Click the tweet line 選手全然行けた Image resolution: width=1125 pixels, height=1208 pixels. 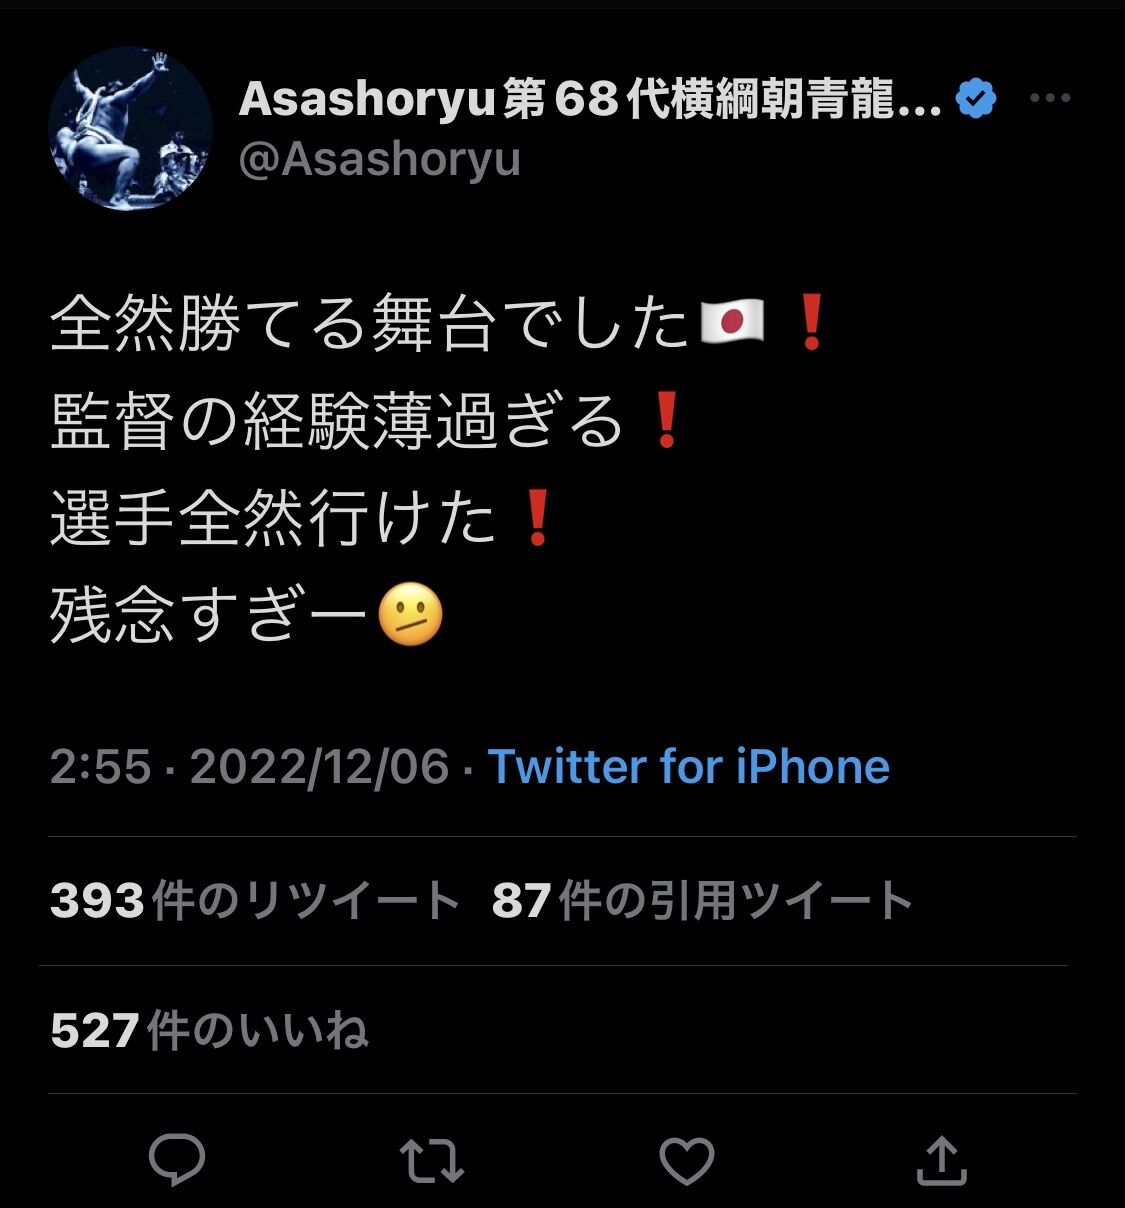tap(273, 518)
